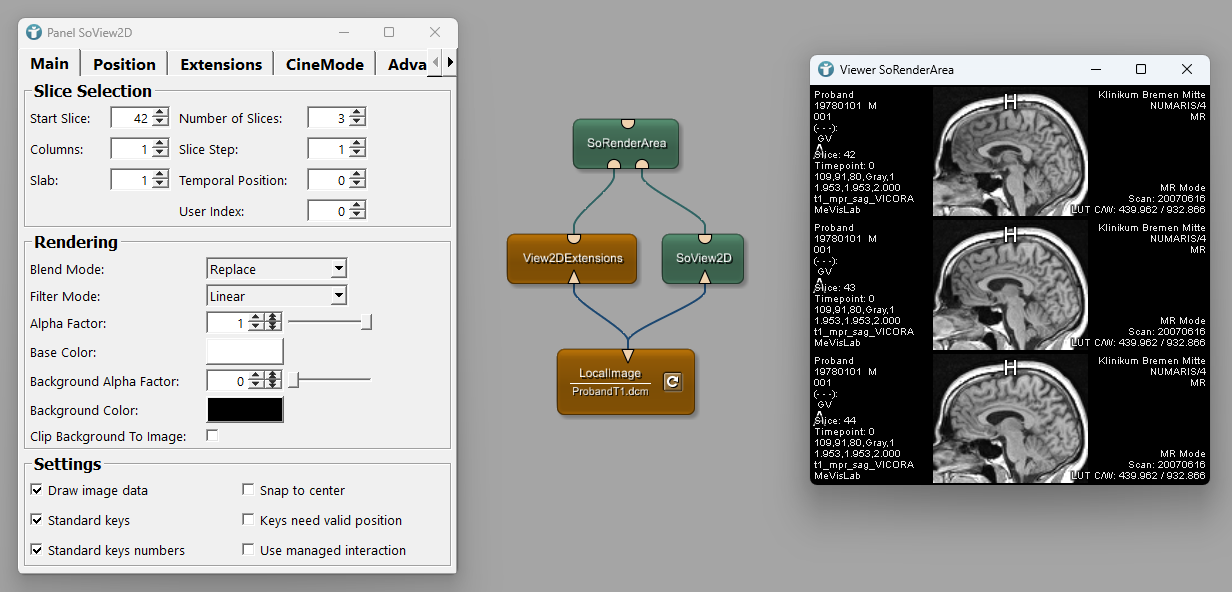This screenshot has width=1232, height=592.
Task: Maximize the Viewer SoRenderArea window
Action: (1141, 69)
